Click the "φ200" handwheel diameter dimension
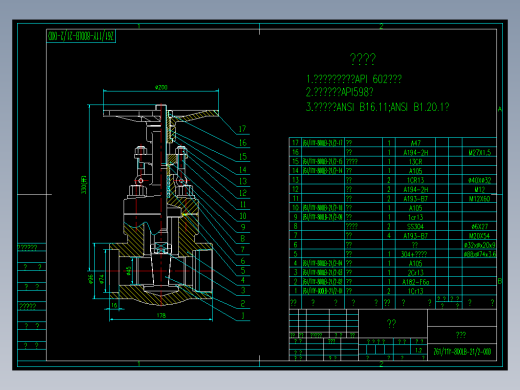Image resolution: width=520 pixels, height=390 pixels. [x=161, y=87]
